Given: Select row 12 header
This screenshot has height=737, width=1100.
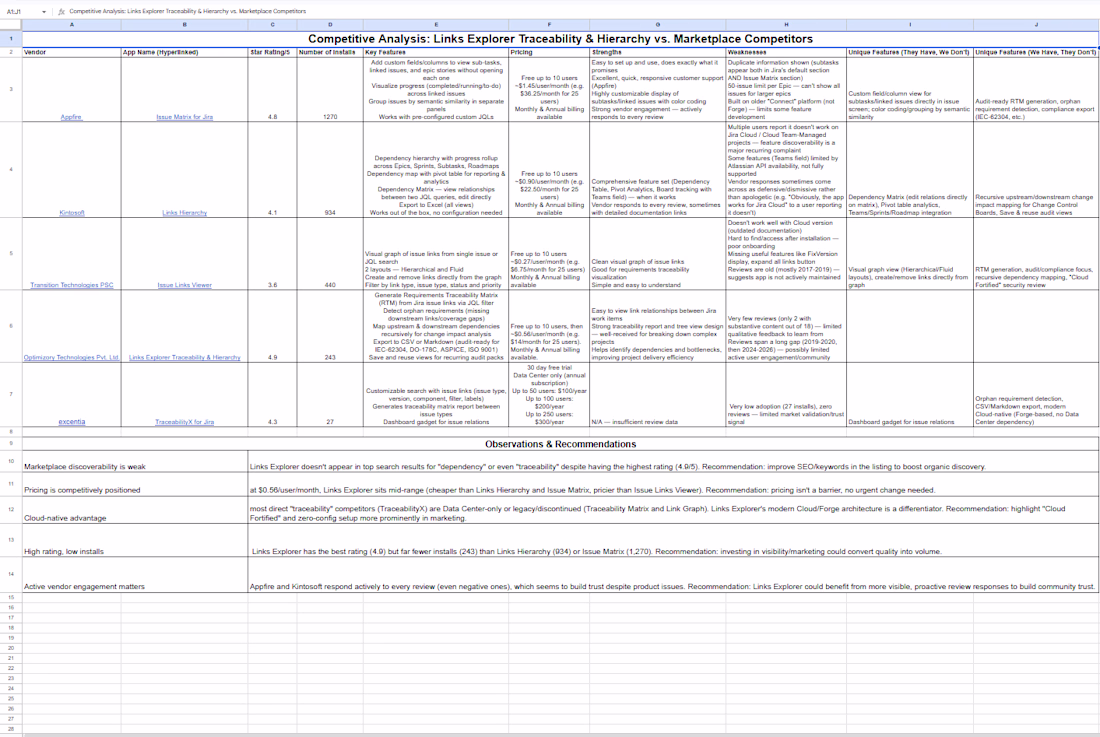Looking at the screenshot, I should pos(11,509).
